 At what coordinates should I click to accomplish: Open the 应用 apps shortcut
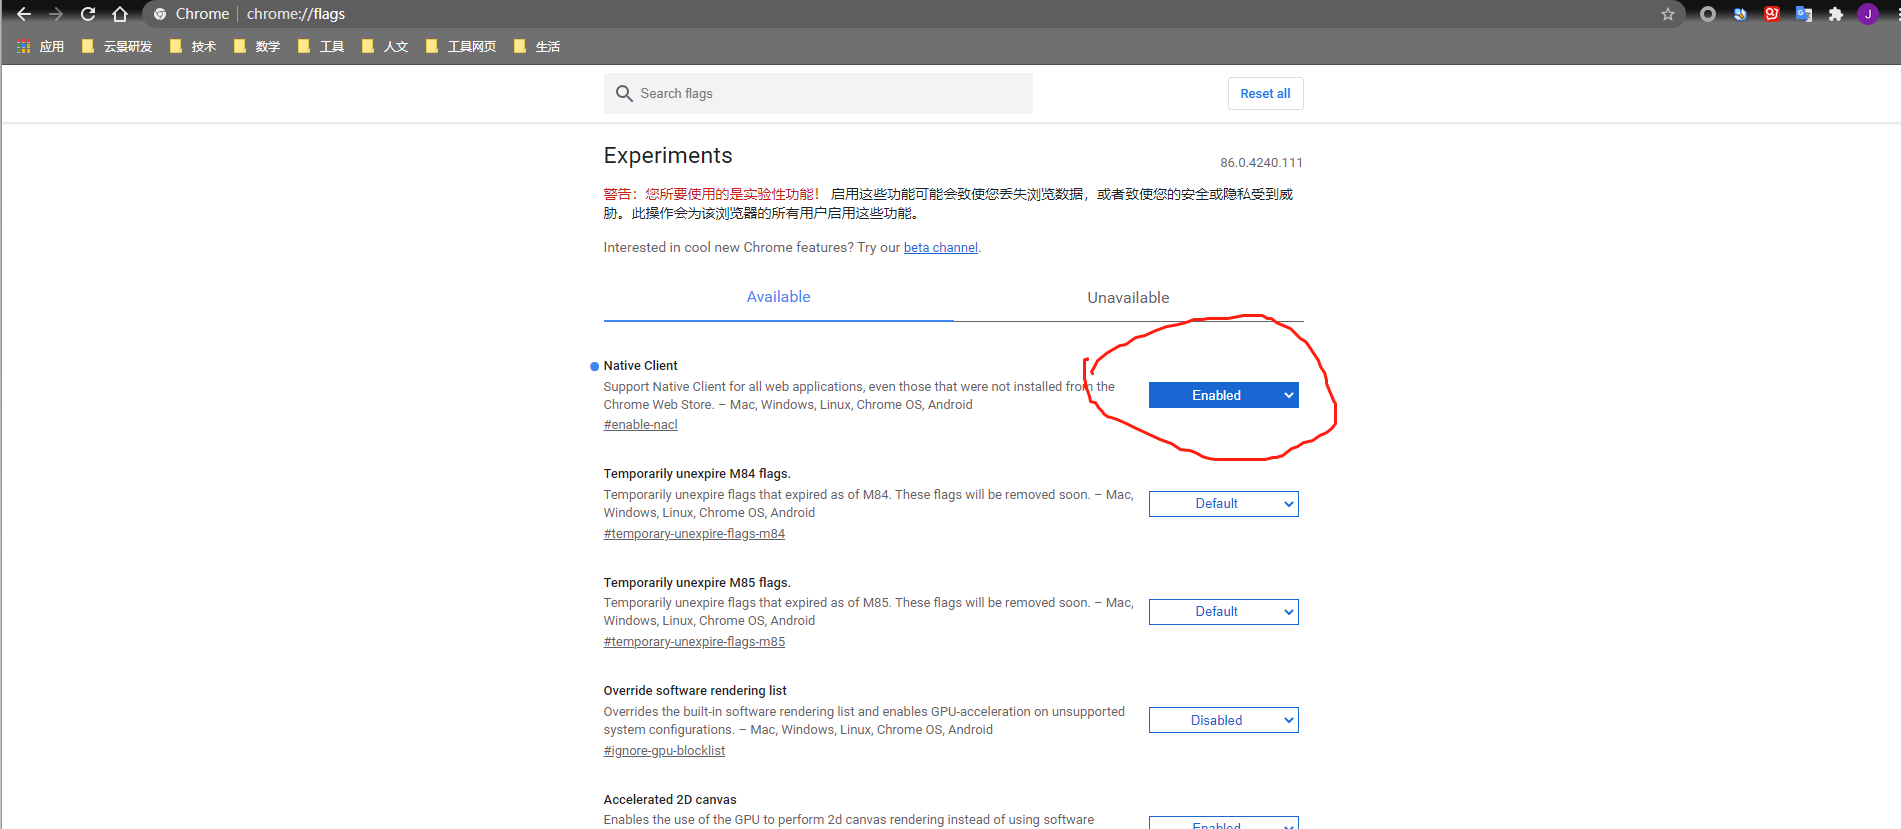pyautogui.click(x=40, y=46)
